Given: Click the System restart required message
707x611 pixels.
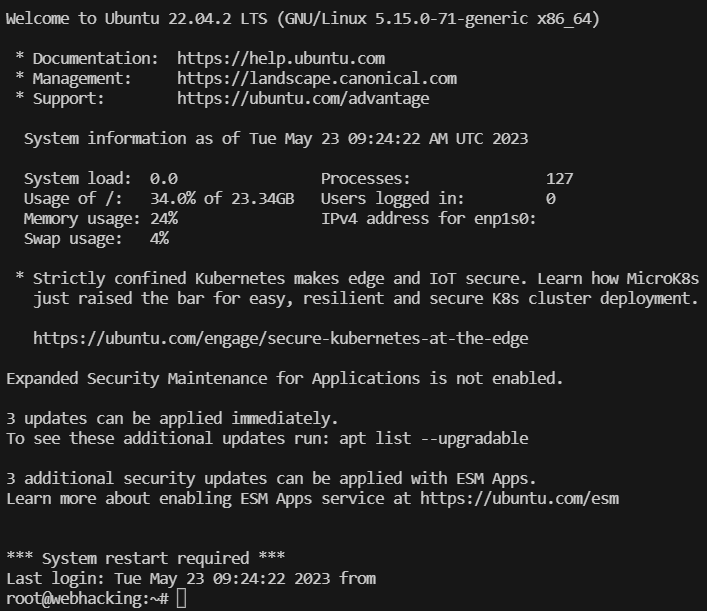Looking at the screenshot, I should pos(146,558).
